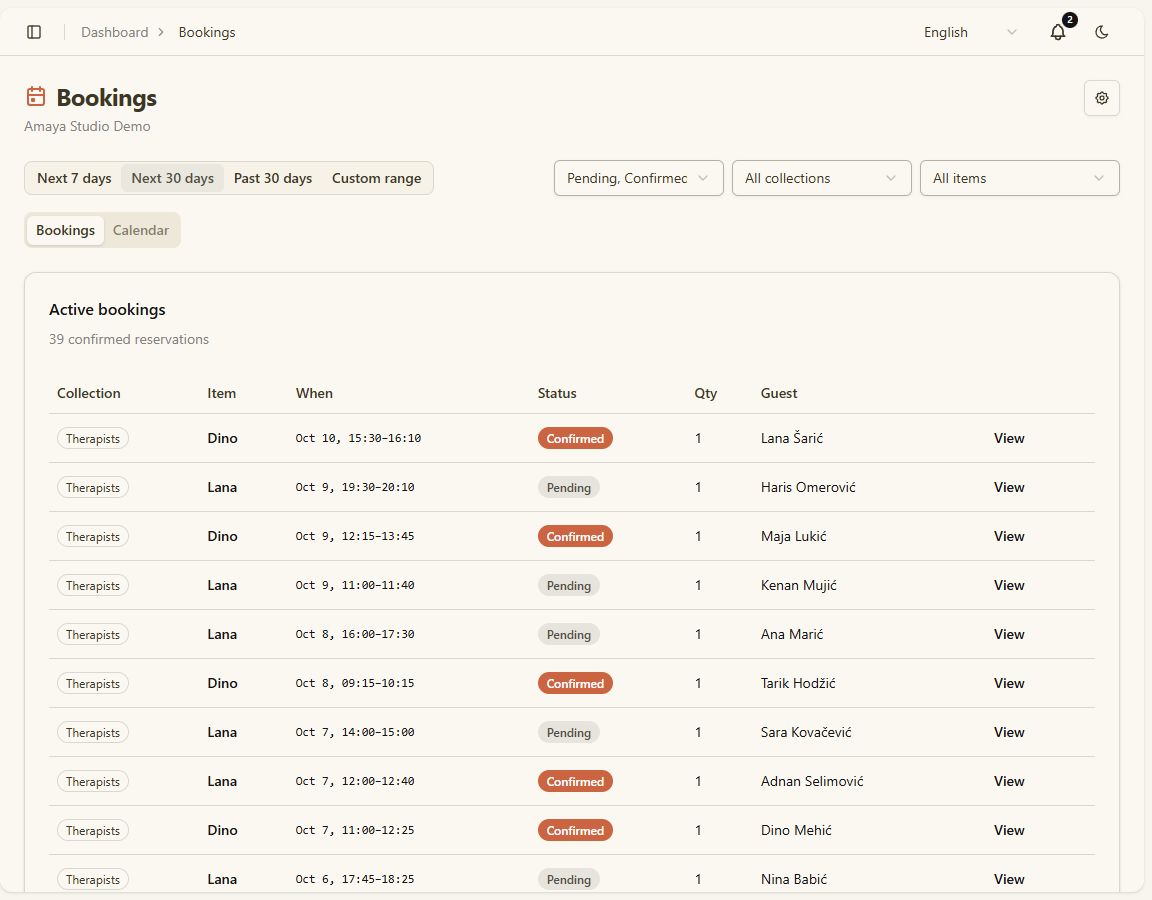Click Confirmed badge for Lana Šarić

click(x=575, y=439)
